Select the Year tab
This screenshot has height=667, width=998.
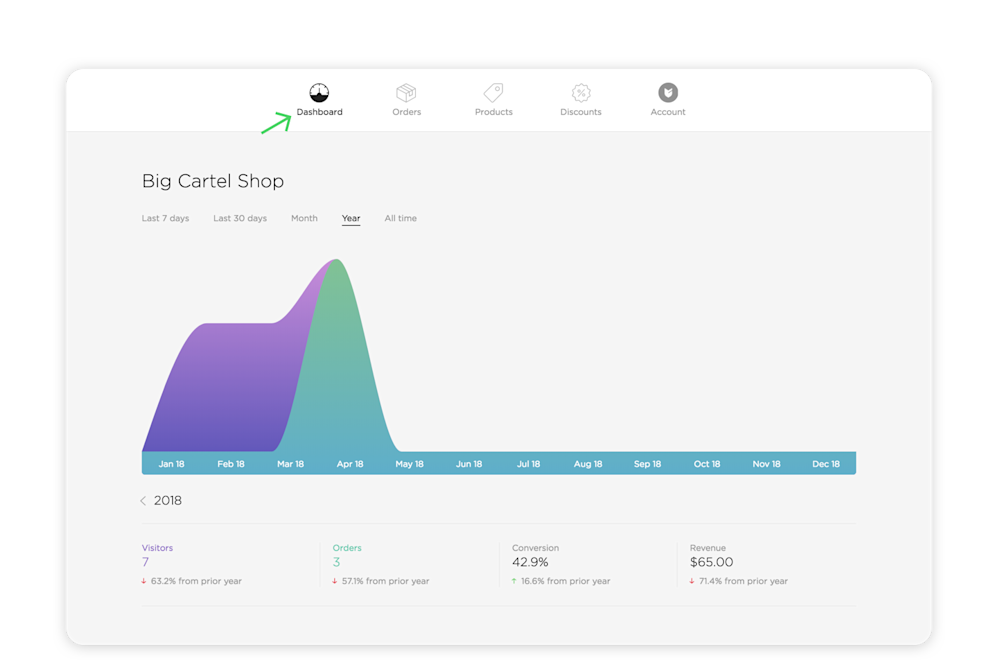click(351, 218)
